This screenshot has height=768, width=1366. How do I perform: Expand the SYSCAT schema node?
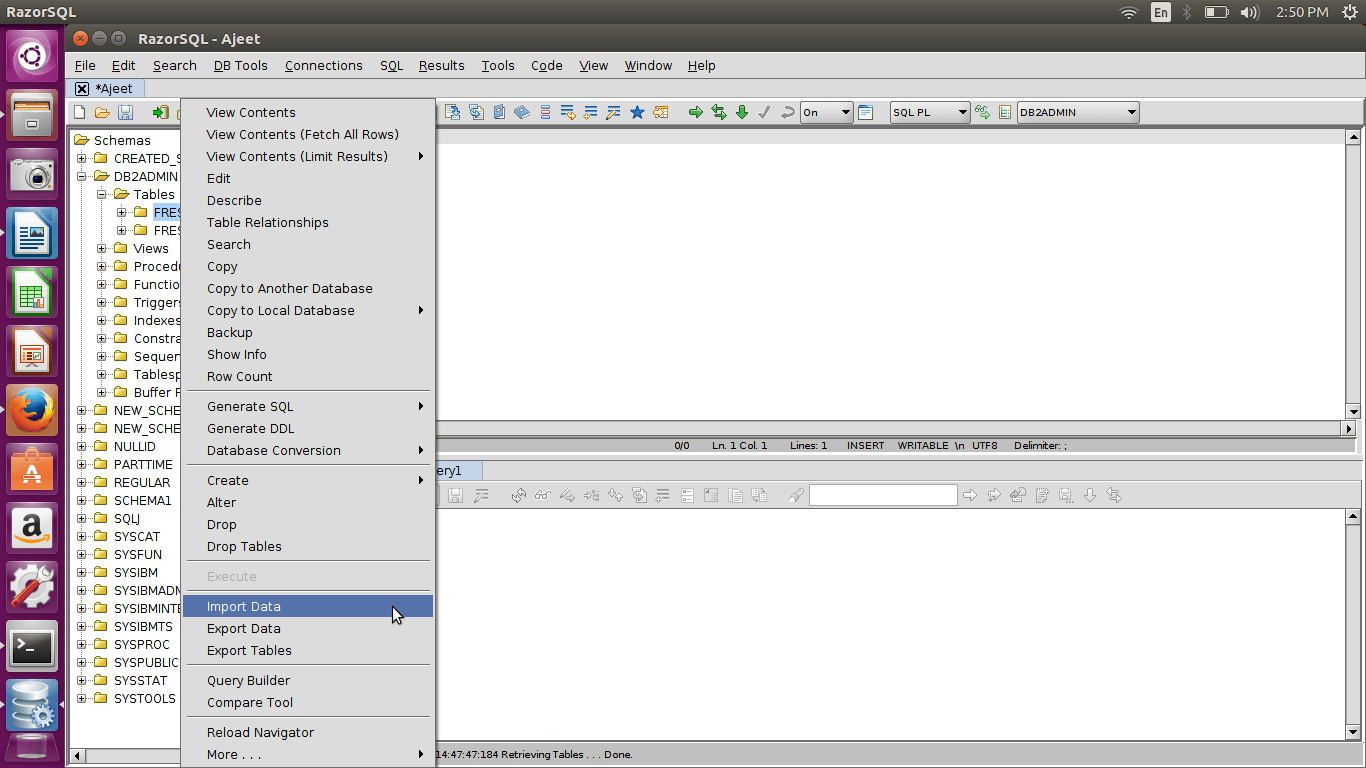pos(82,536)
